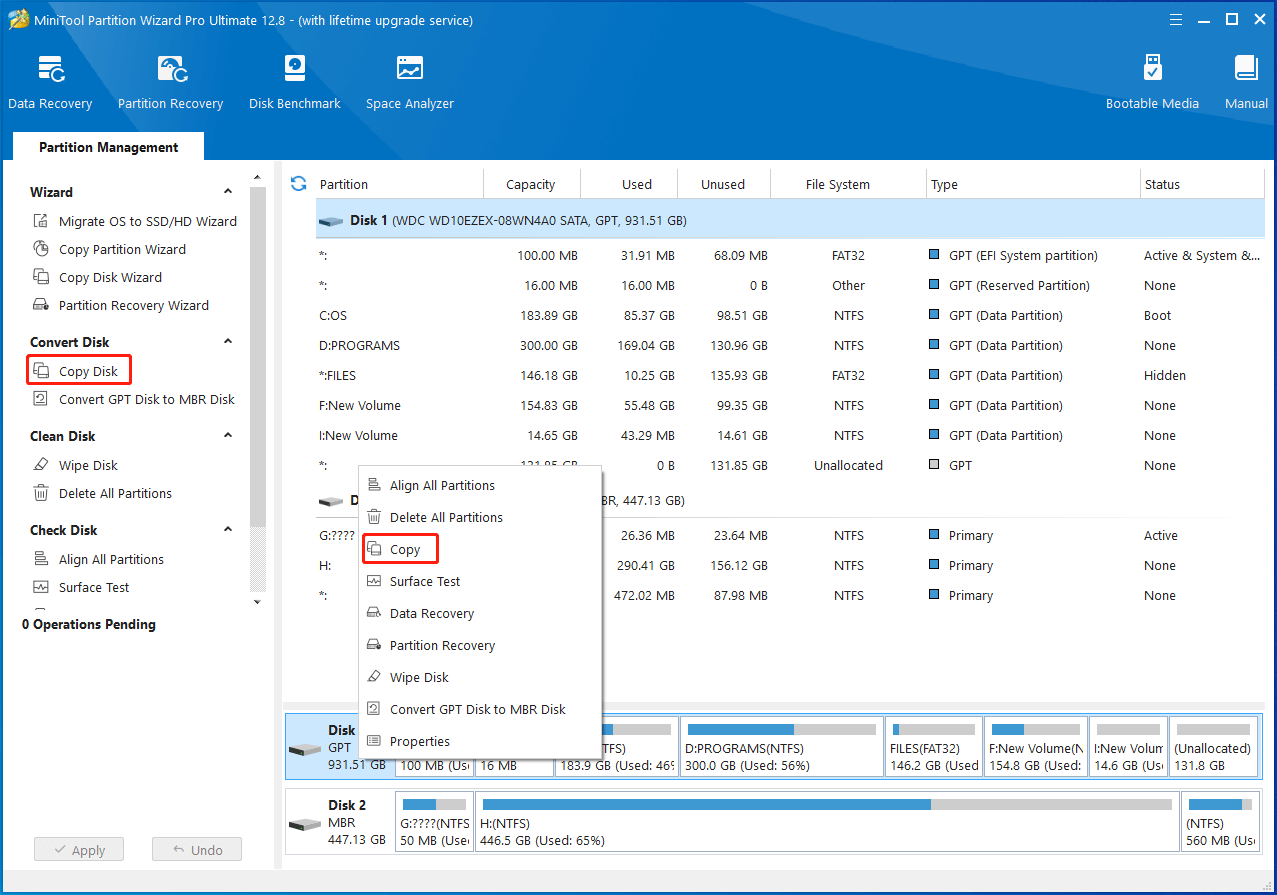This screenshot has height=895, width=1277.
Task: Choose Convert GPT Disk to MBR Disk in context menu
Action: pos(480,710)
